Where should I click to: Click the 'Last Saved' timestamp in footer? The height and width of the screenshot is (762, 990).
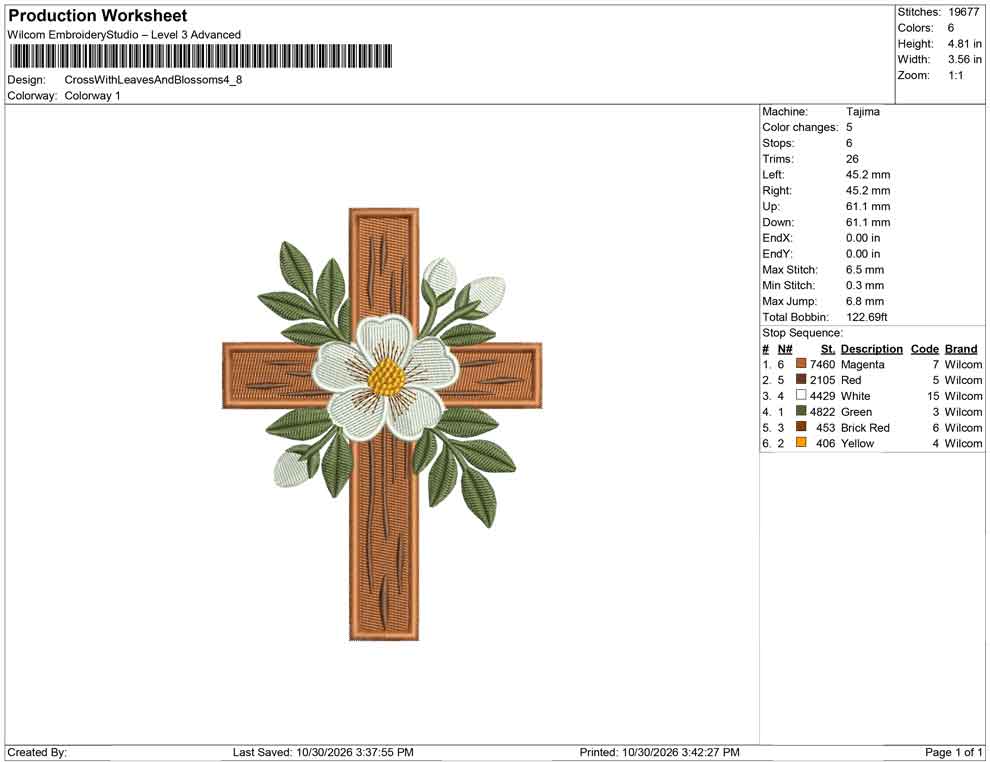[x=323, y=752]
